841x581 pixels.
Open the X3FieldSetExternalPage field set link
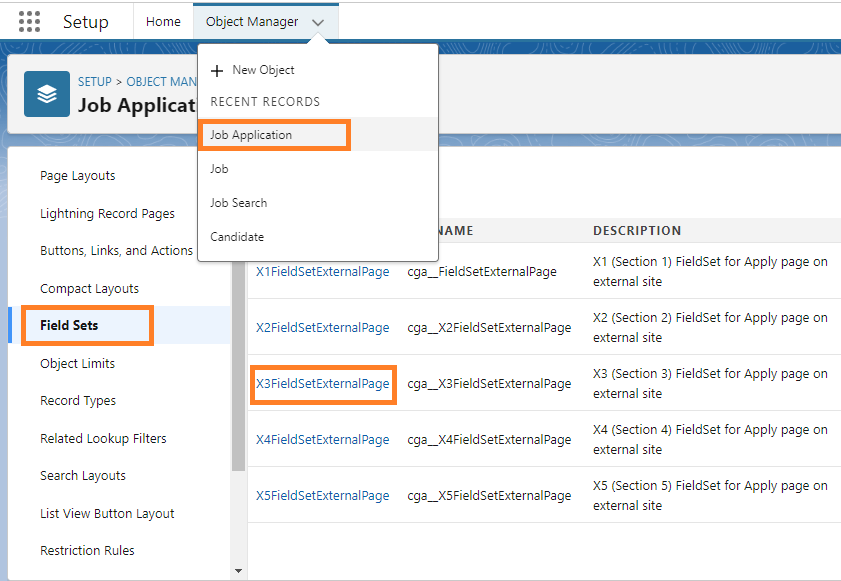pos(322,384)
